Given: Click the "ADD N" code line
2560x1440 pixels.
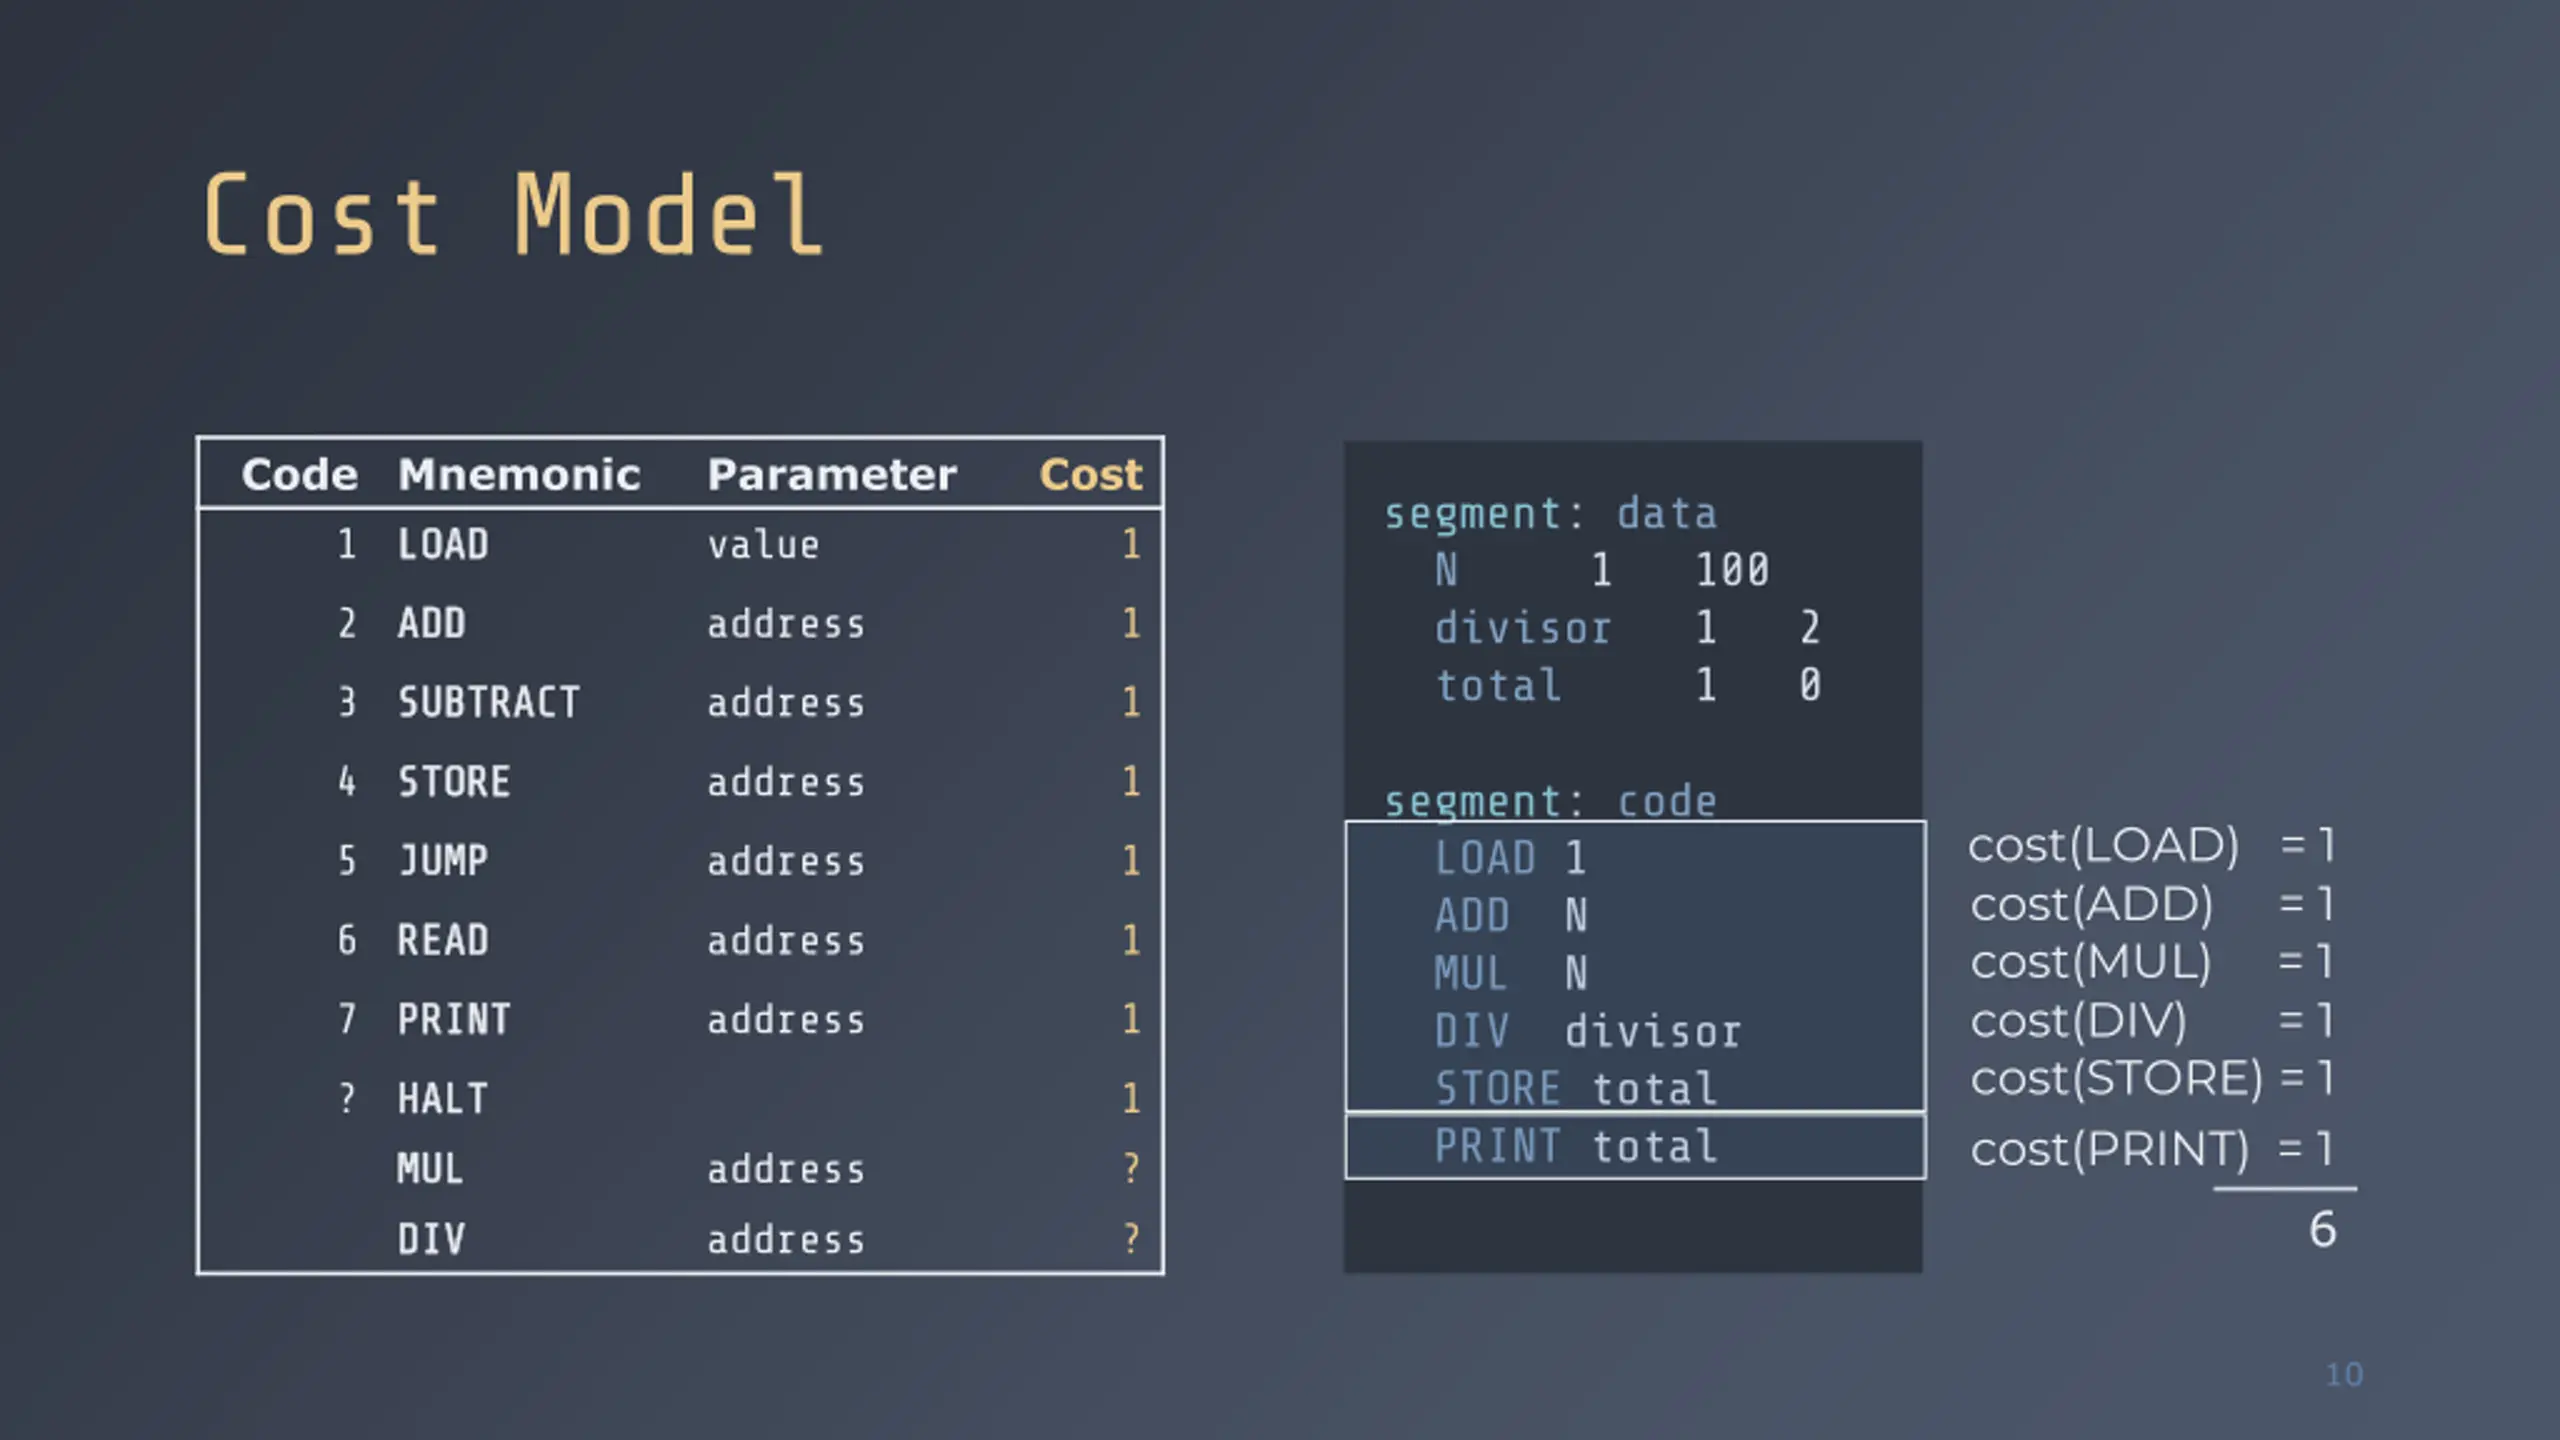Looking at the screenshot, I should pyautogui.click(x=1510, y=915).
